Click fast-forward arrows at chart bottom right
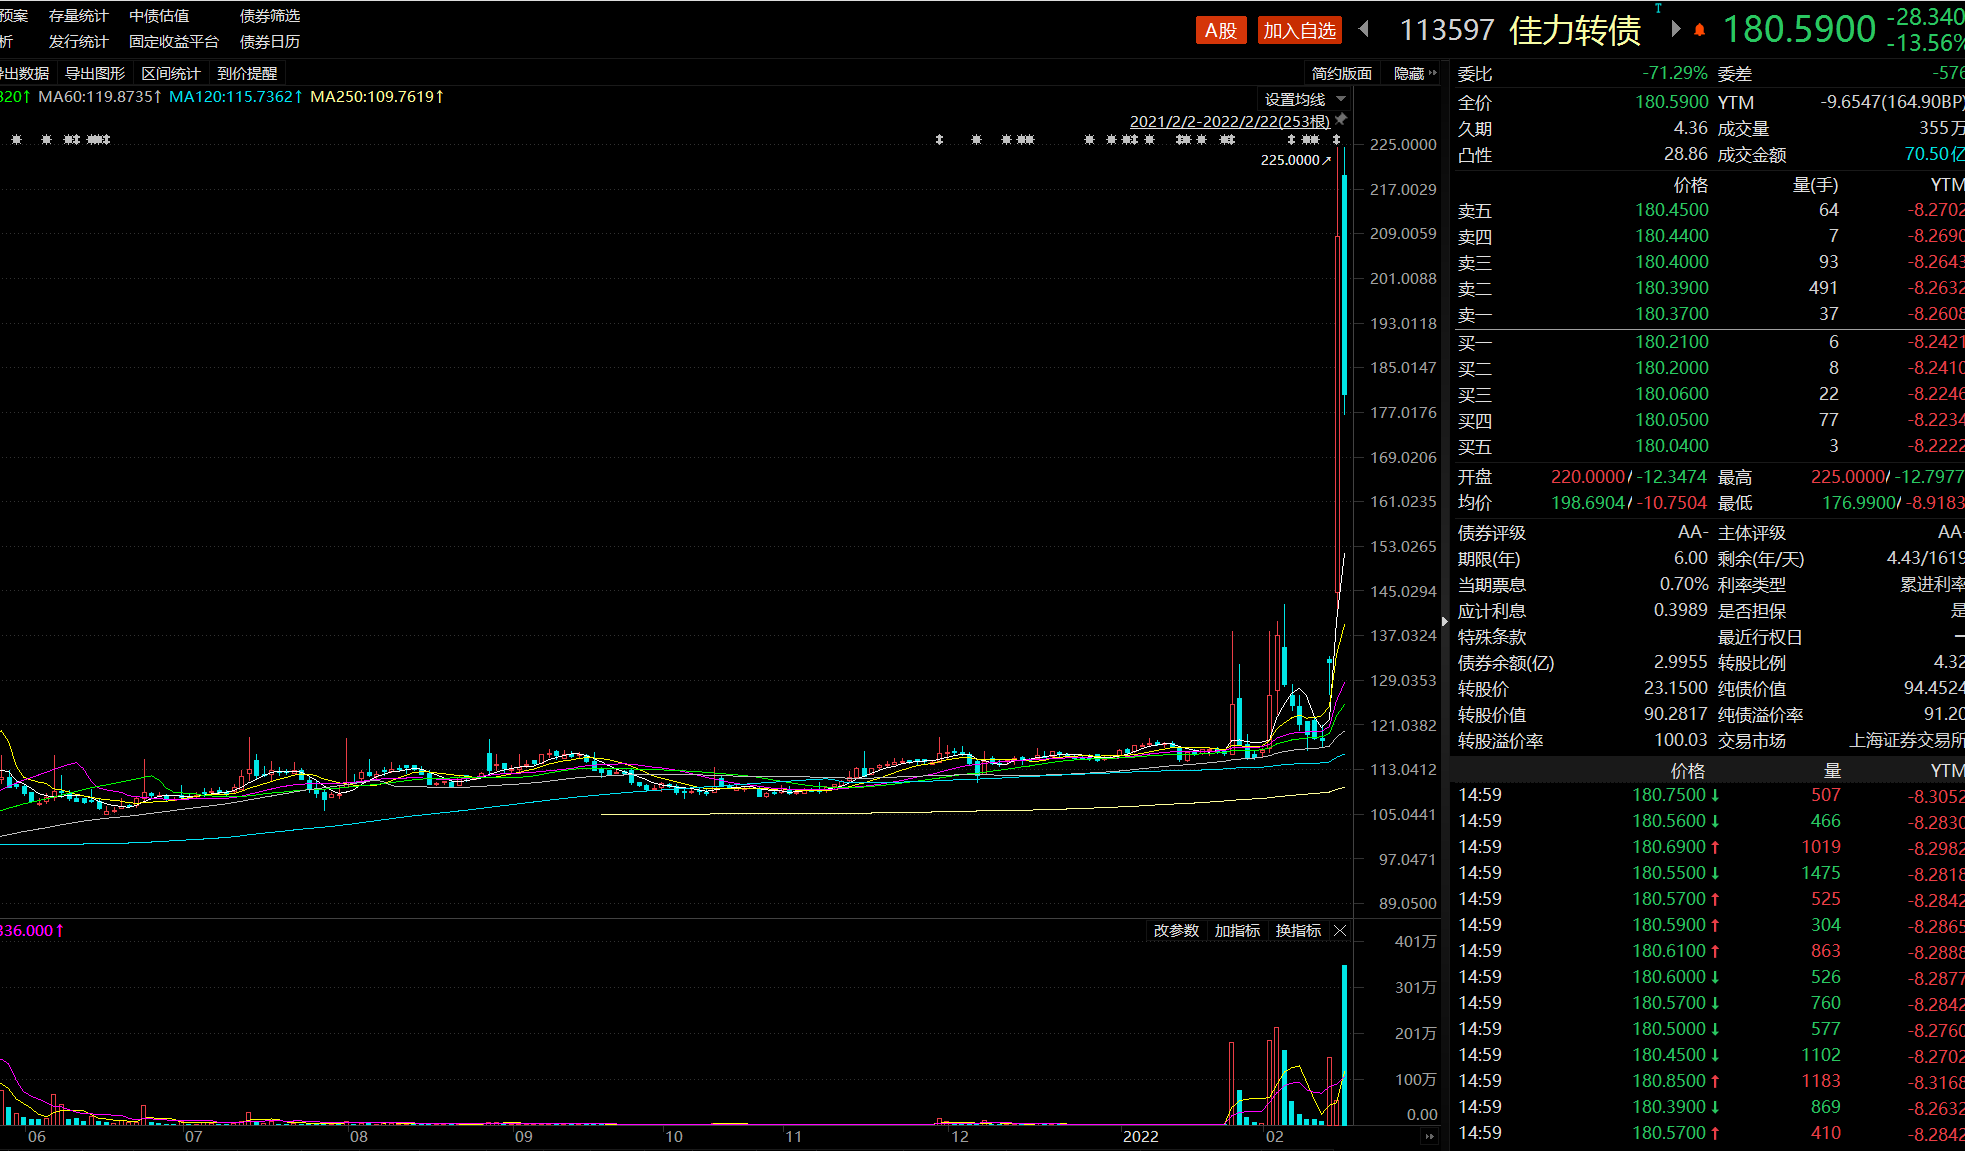1965x1151 pixels. coord(1429,1136)
